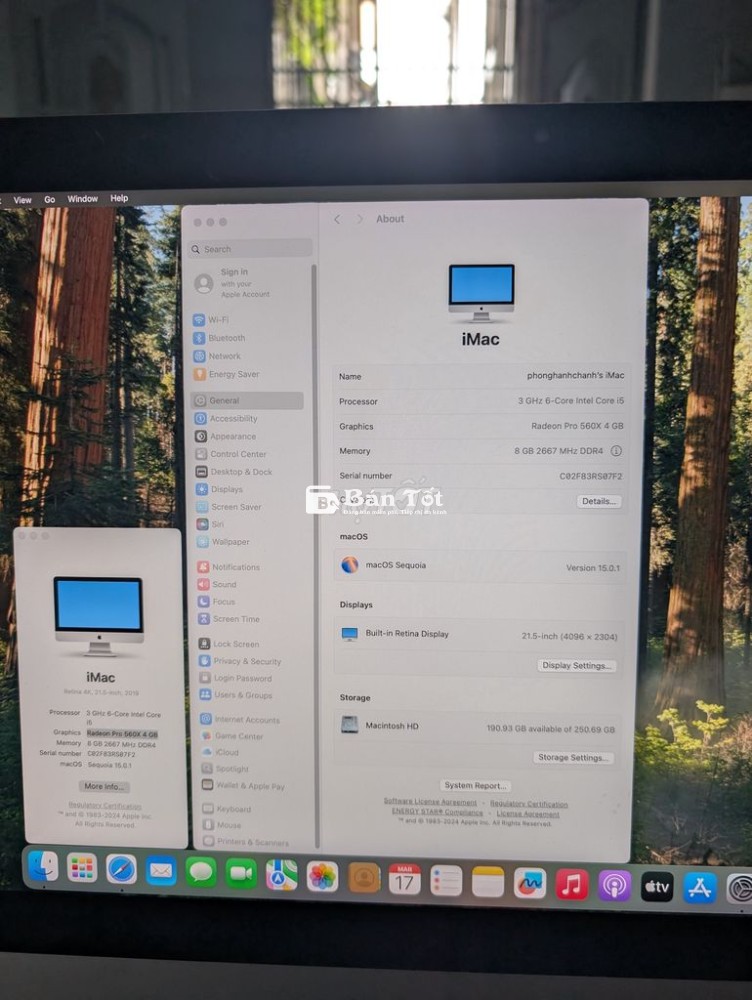This screenshot has height=1000, width=752.
Task: Open Regulatory Certification link in About This Mac window
Action: click(x=105, y=805)
